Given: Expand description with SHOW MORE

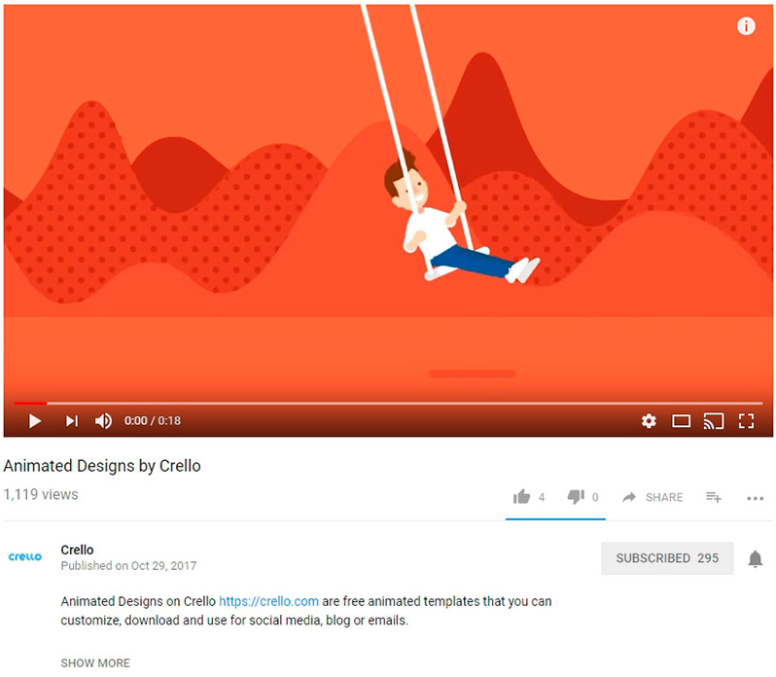Looking at the screenshot, I should click(x=96, y=663).
